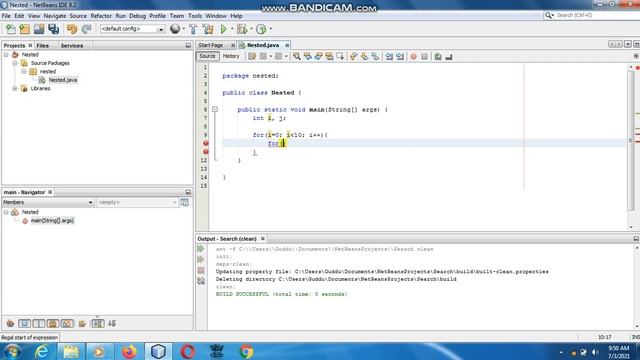The image size is (640, 360).
Task: Collapse the Nested project tree node
Action: pos(6,55)
